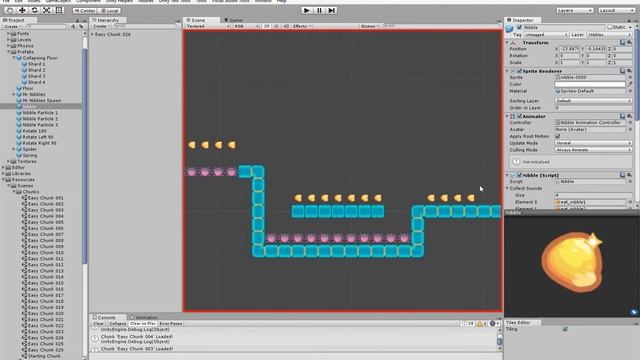Image resolution: width=640 pixels, height=360 pixels.
Task: Open the Layer Nibbles dropdown
Action: 610,35
